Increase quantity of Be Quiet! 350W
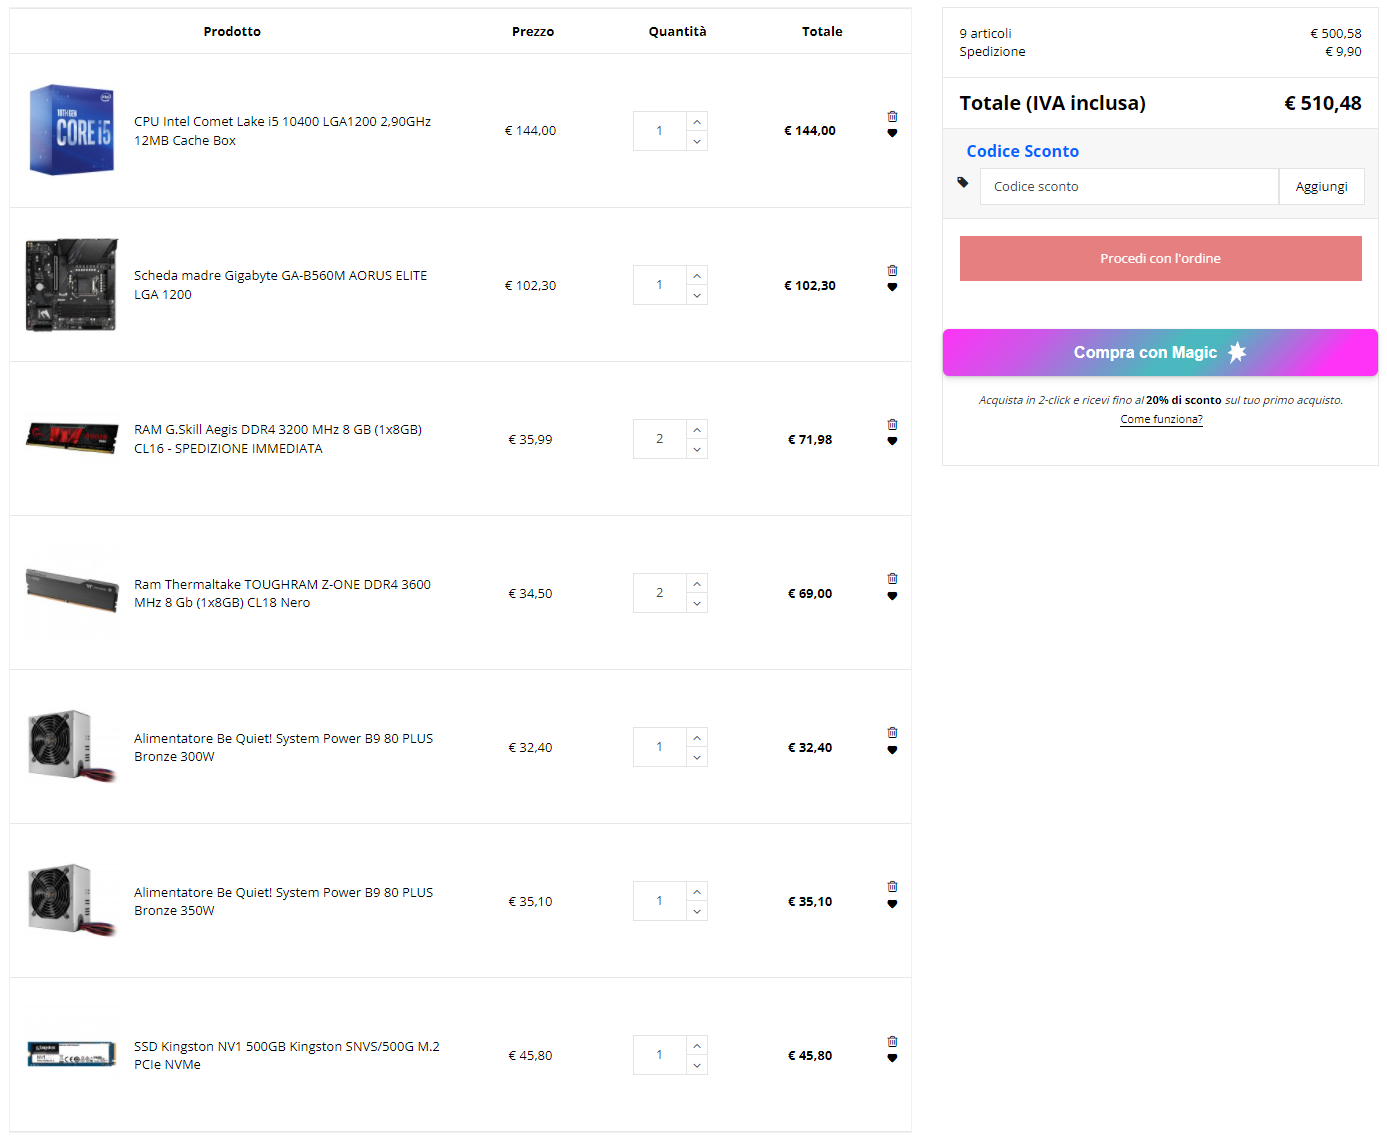Viewport: 1387px width, 1140px height. [x=697, y=891]
